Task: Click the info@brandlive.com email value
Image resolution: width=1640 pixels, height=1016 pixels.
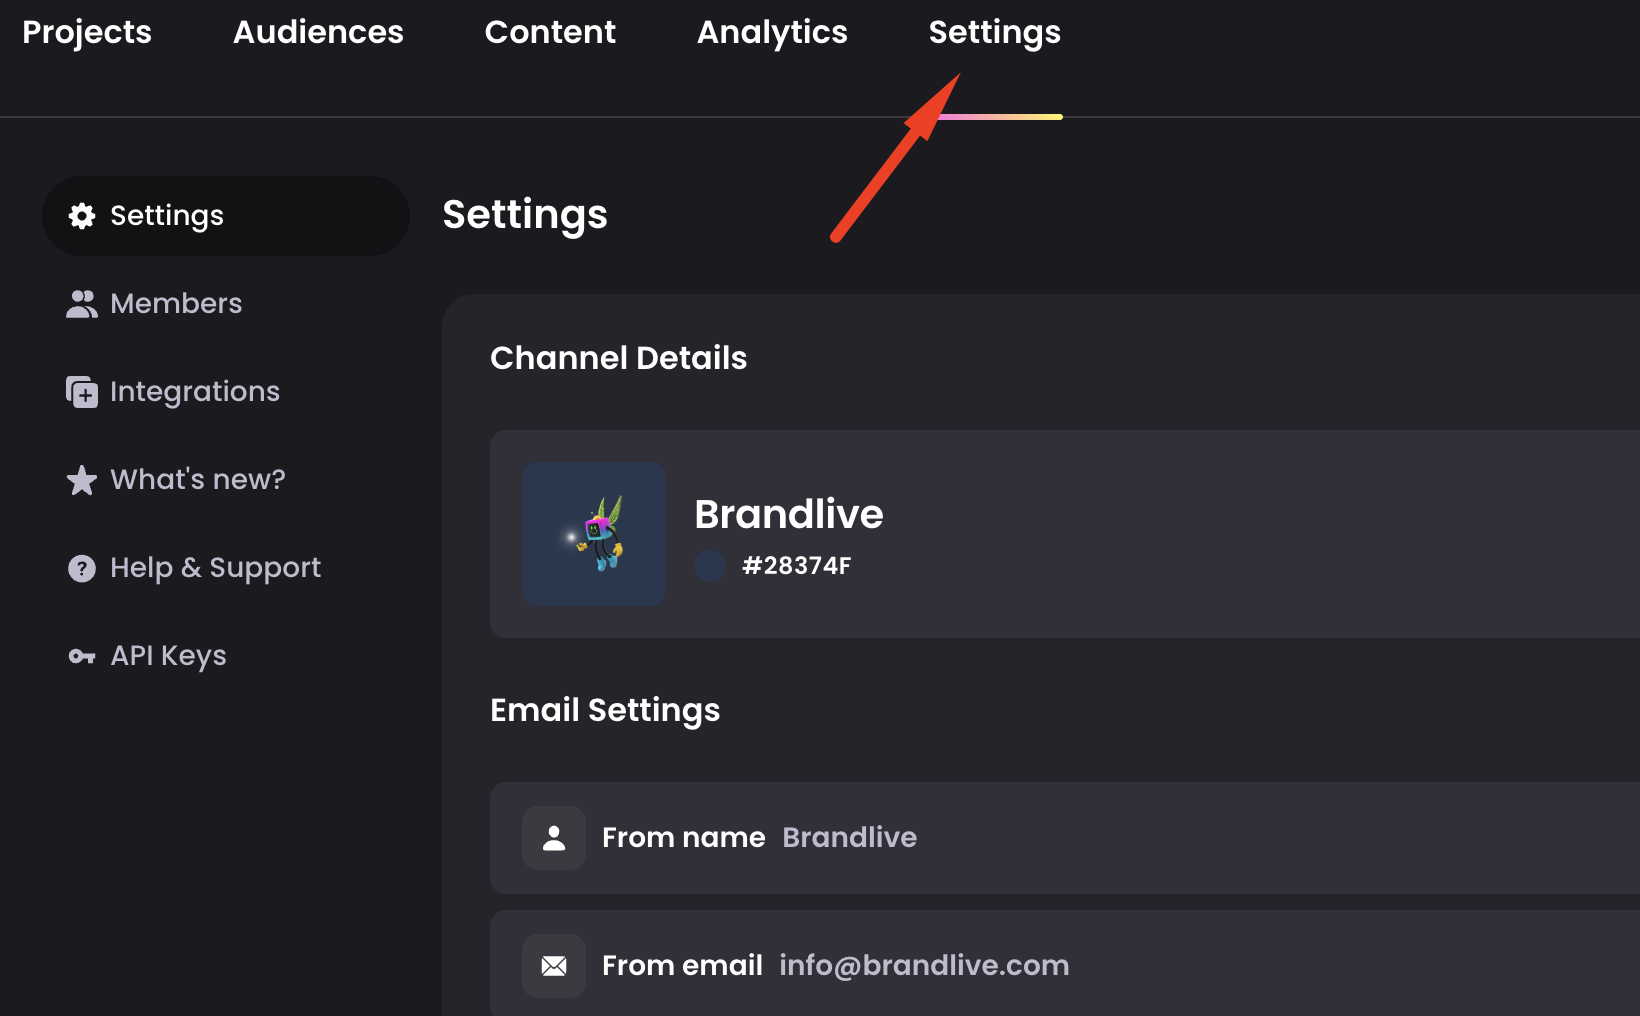Action: 924,965
